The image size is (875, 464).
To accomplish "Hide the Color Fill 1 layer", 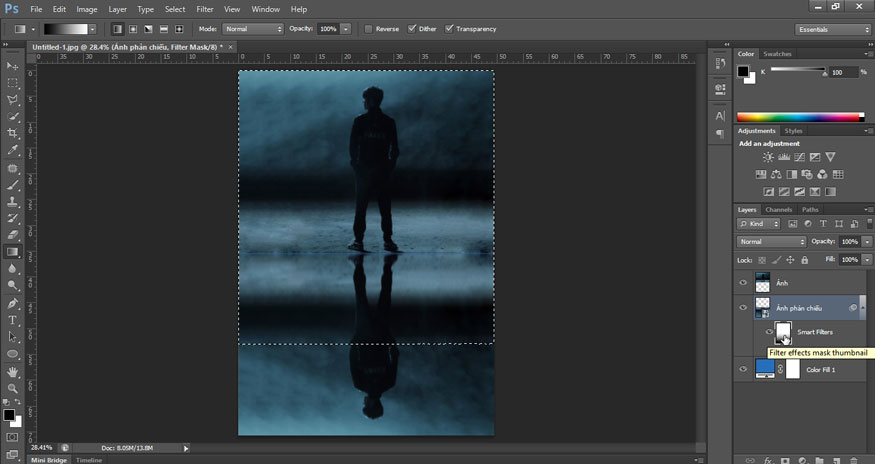I will [743, 369].
